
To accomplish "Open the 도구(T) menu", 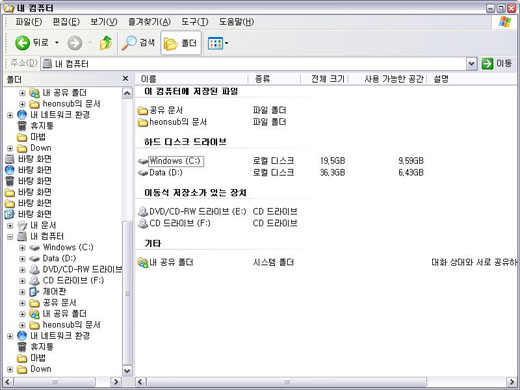I will [195, 22].
